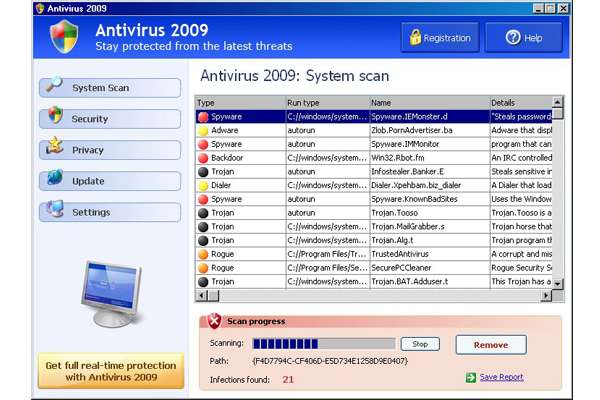
Task: Click the list's scroll left arrow
Action: 202,296
